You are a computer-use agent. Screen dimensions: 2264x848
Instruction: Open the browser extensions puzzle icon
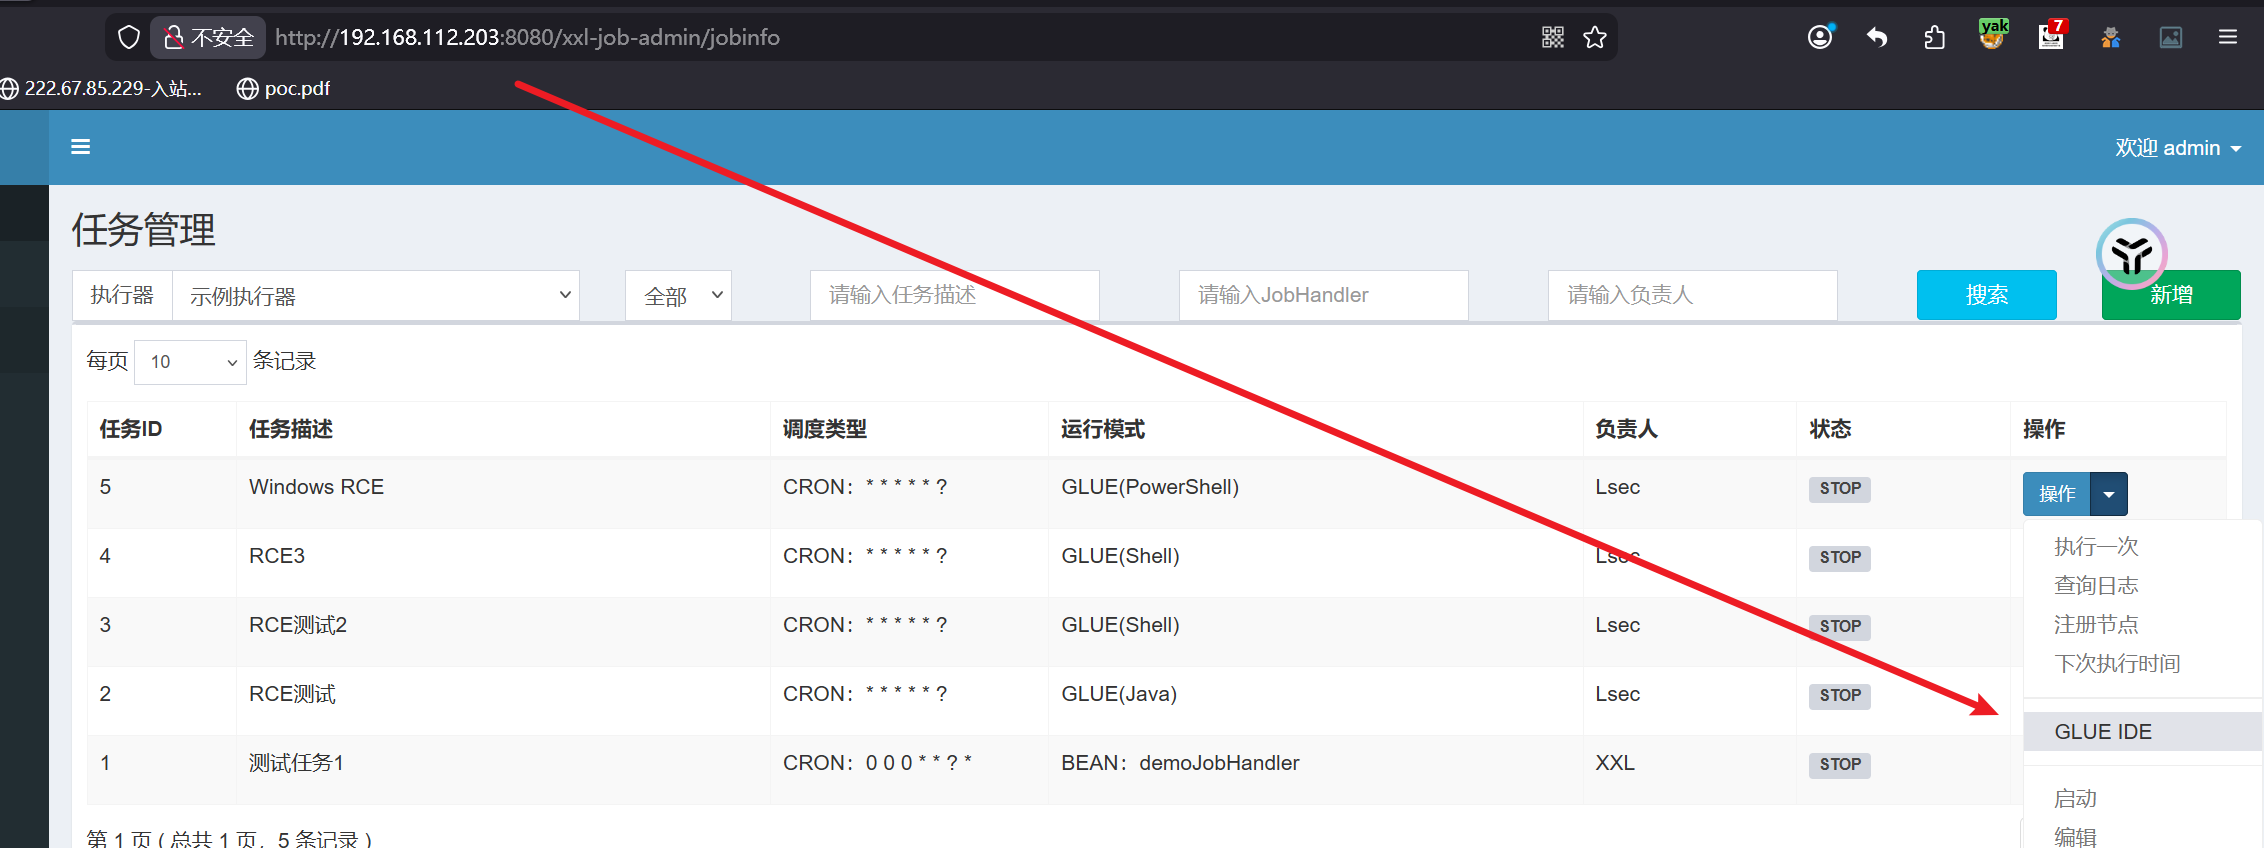(1935, 38)
